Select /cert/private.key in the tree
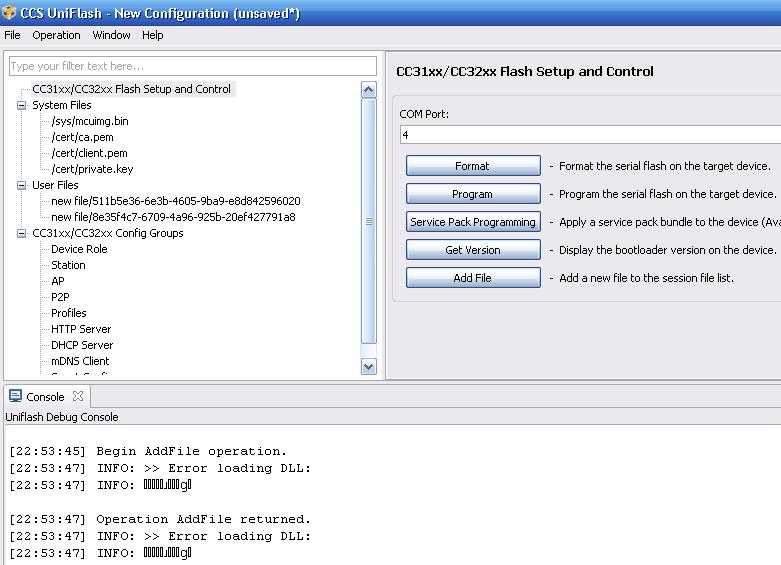Screen dimensions: 781x565 click(92, 169)
